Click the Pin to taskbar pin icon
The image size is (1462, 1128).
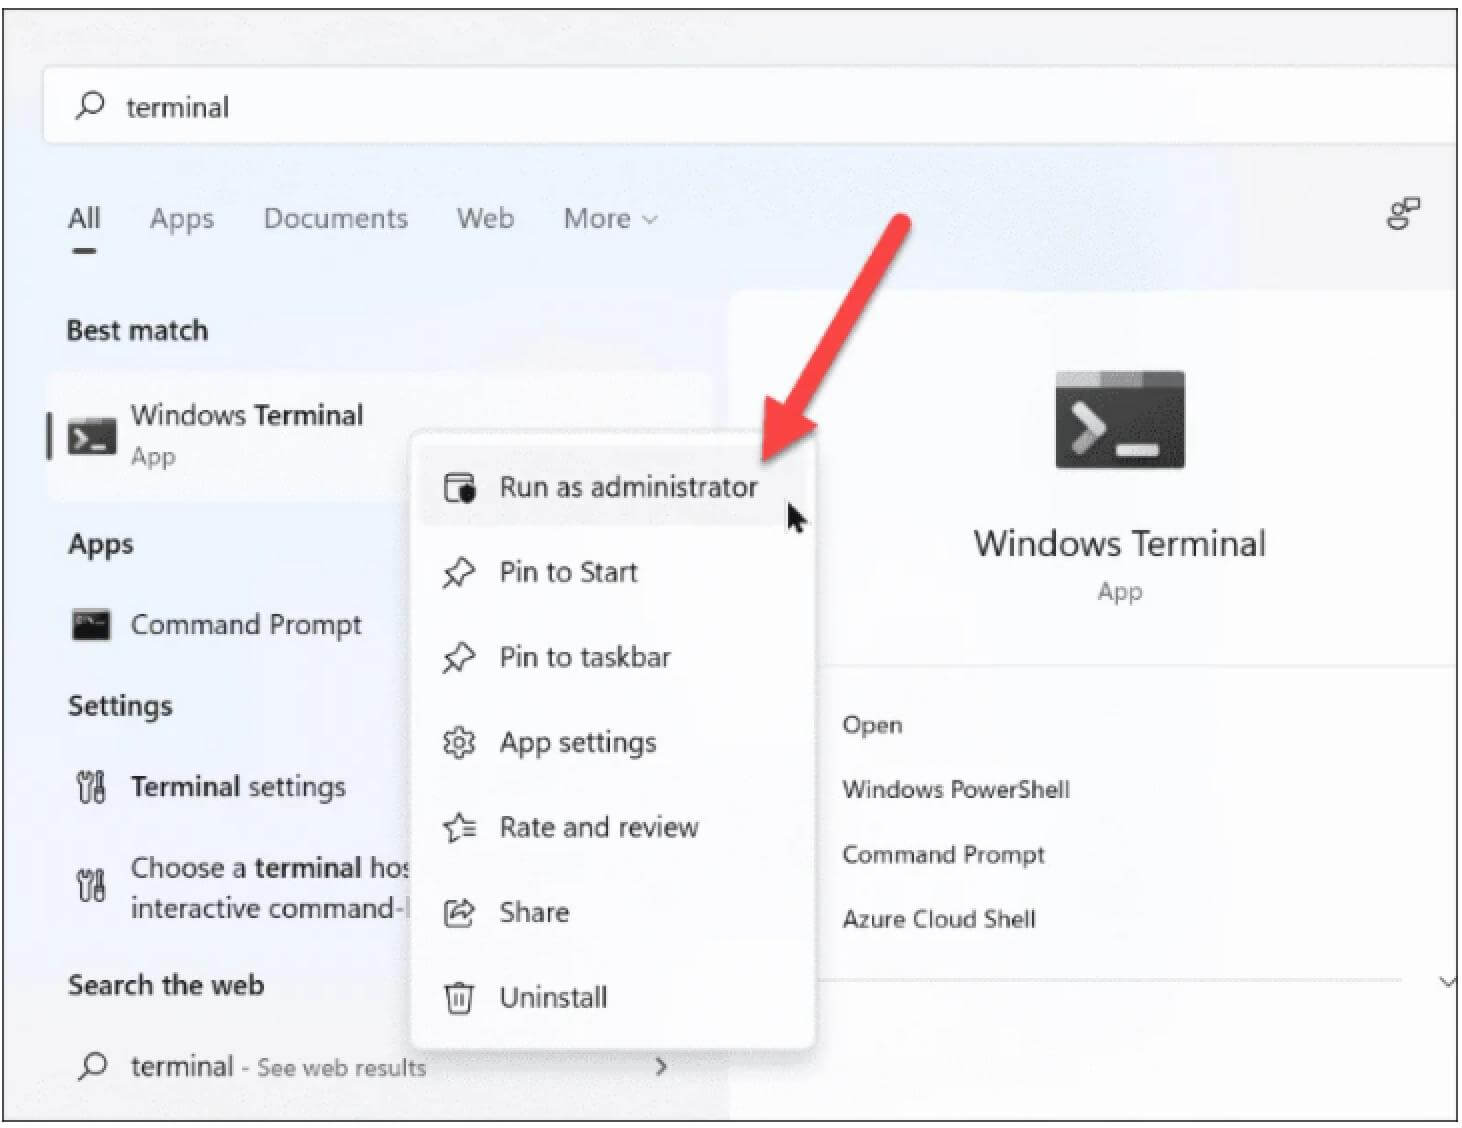point(459,658)
